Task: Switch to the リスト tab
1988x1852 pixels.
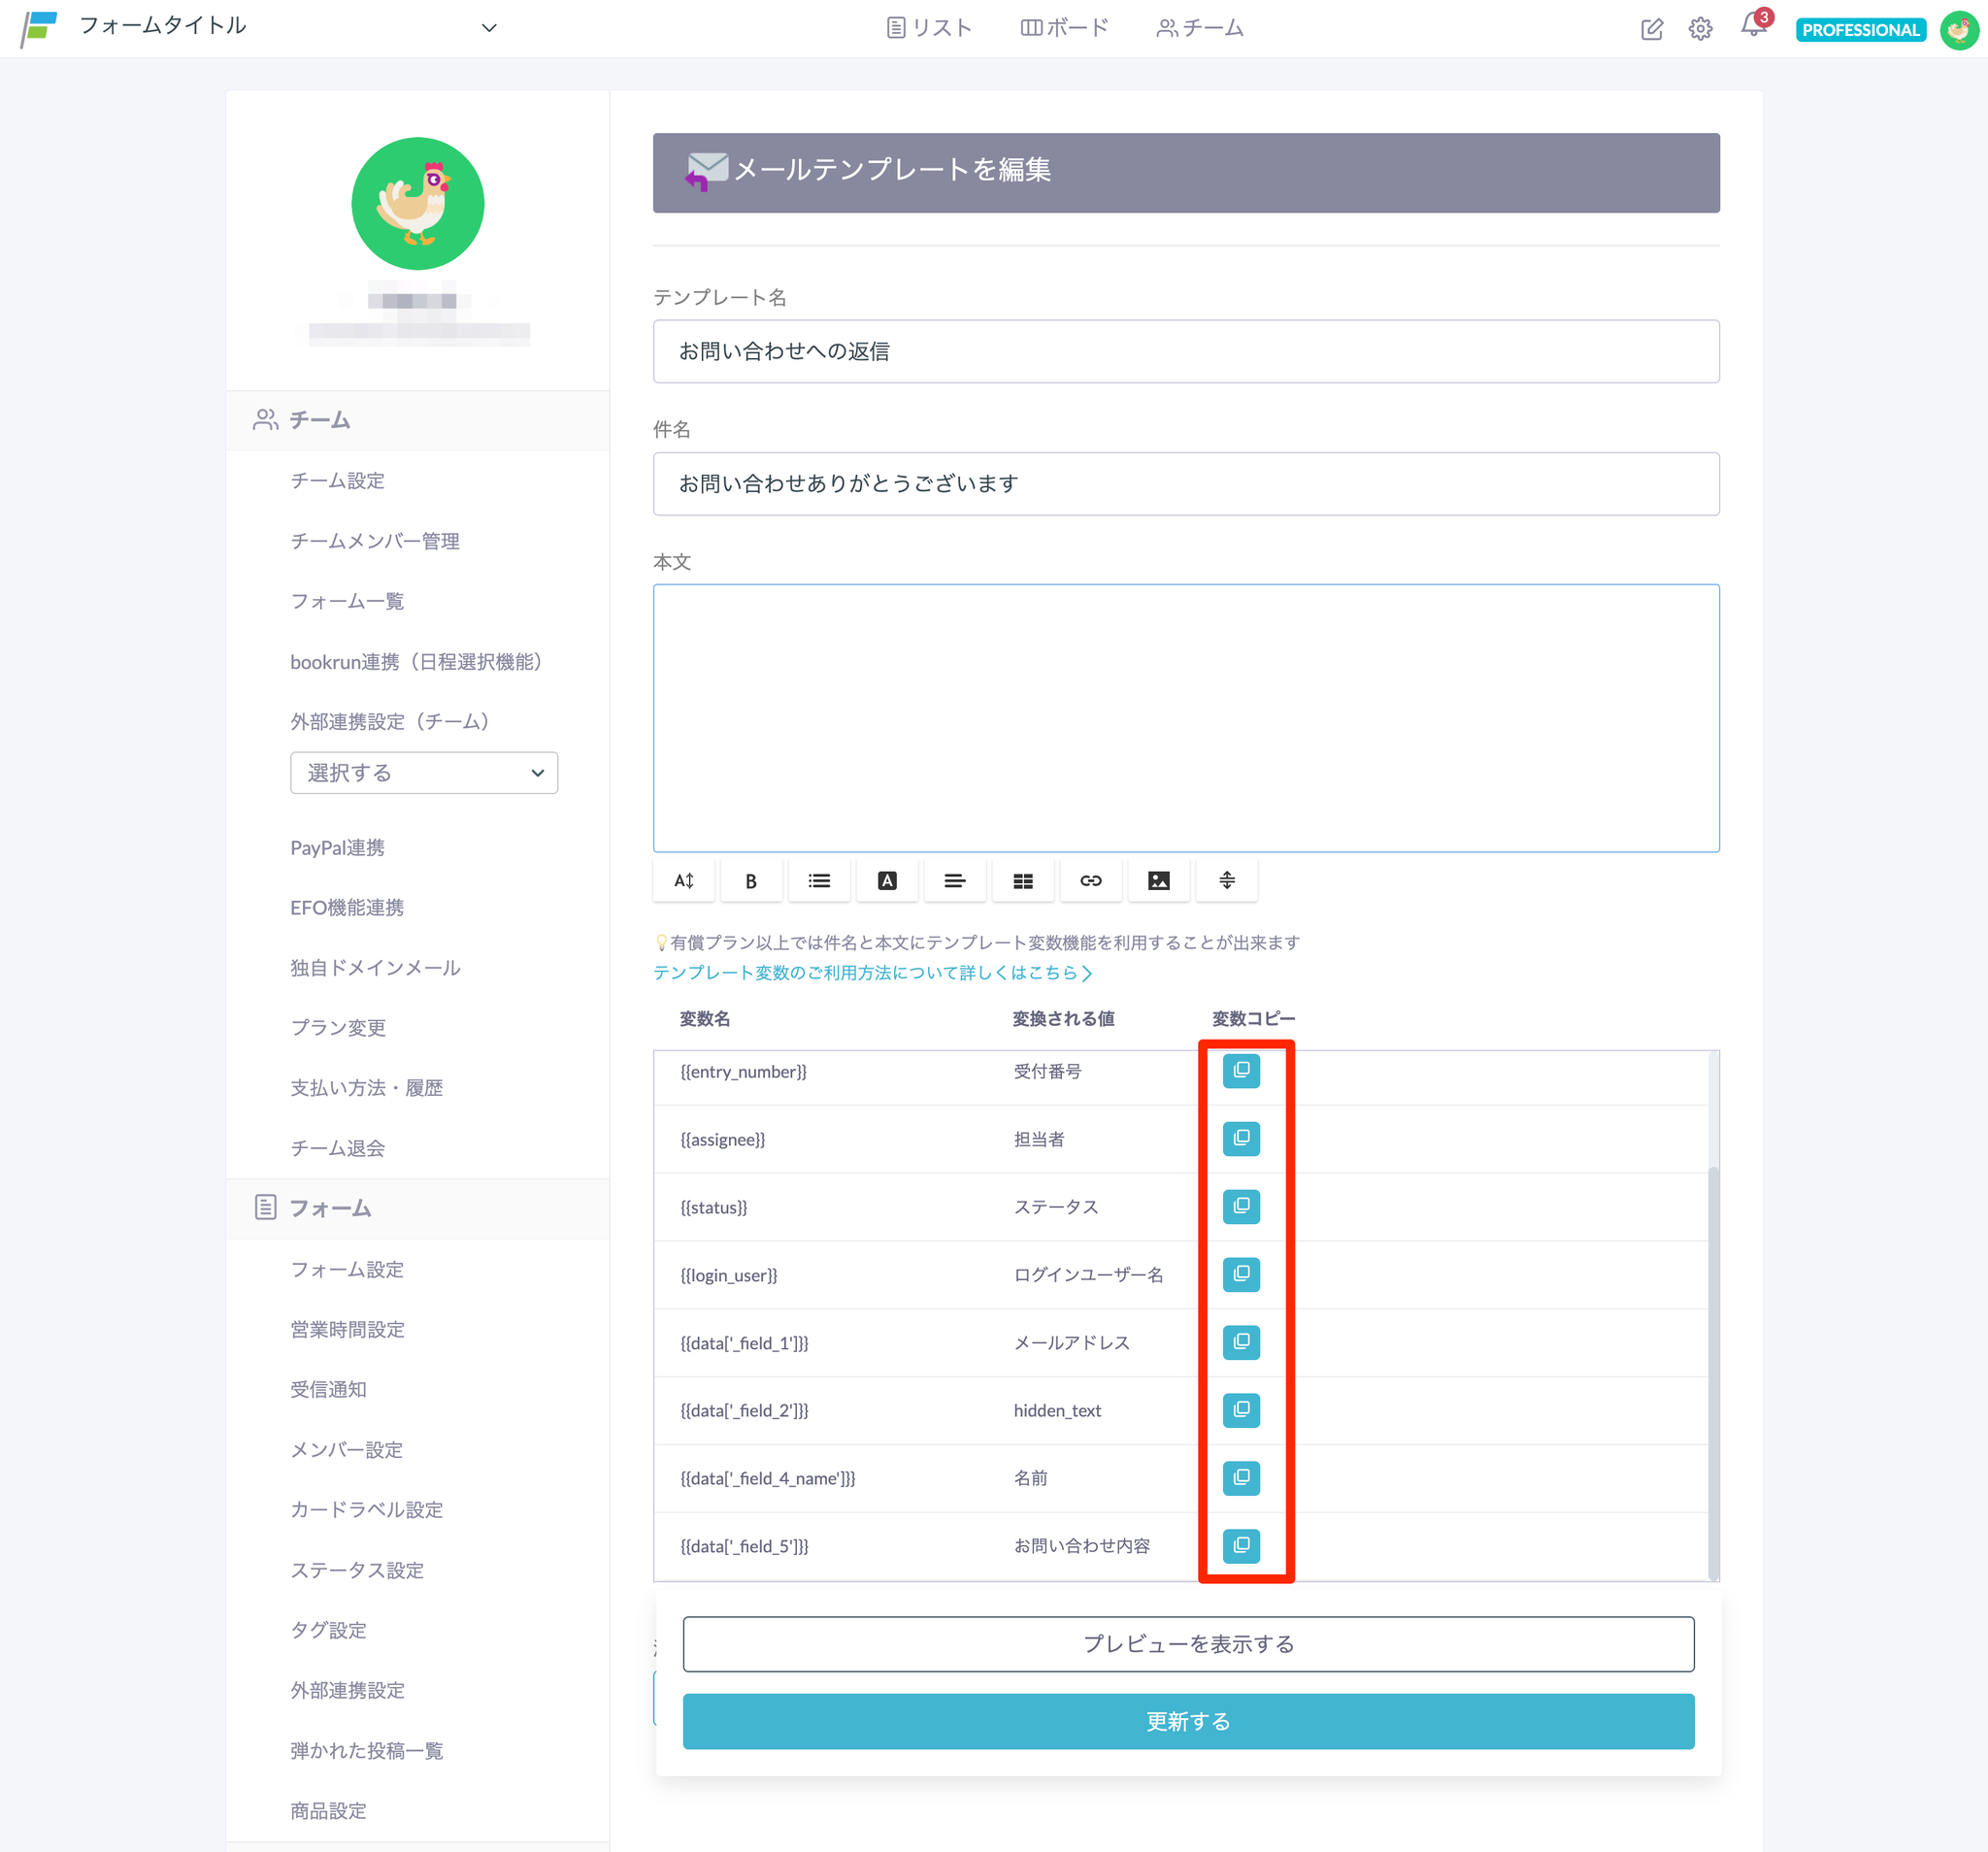Action: pos(929,28)
